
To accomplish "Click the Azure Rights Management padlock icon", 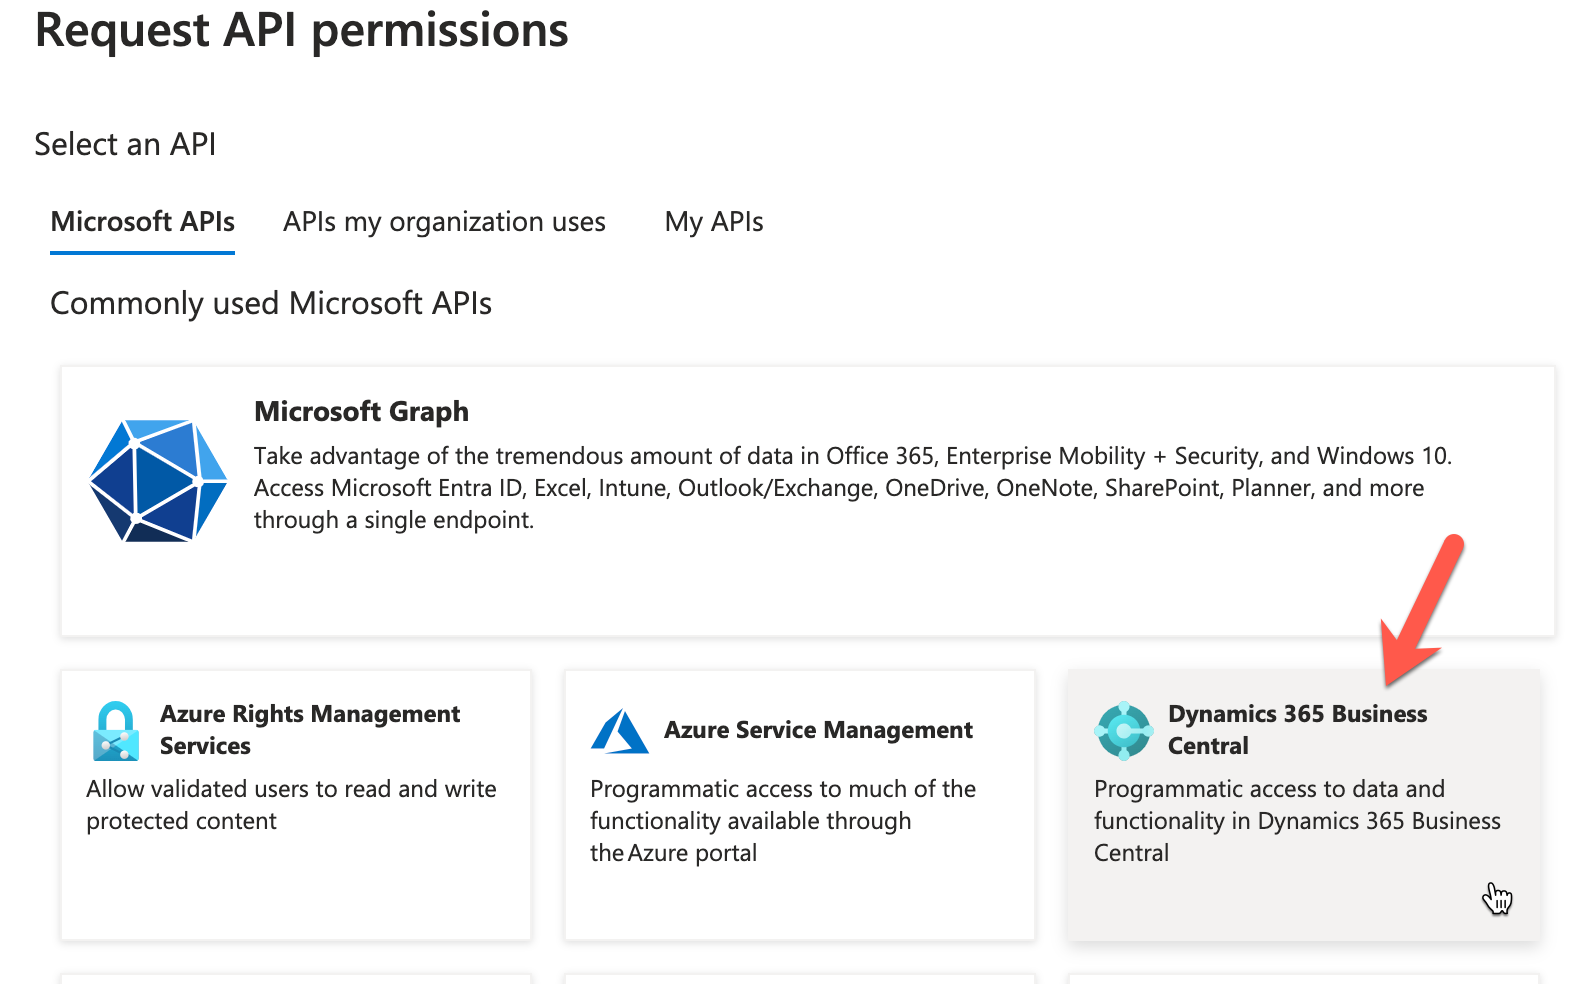I will 116,731.
